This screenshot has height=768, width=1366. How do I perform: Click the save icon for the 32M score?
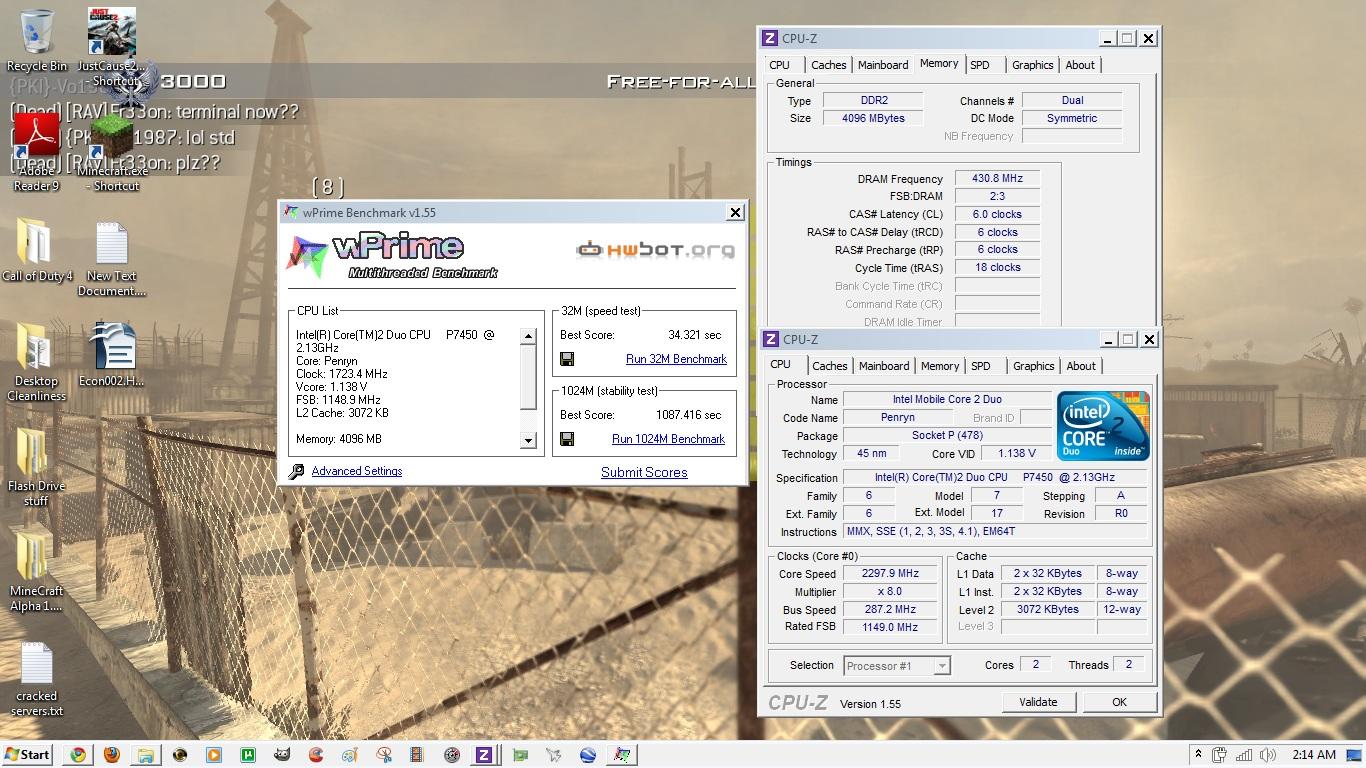click(x=567, y=359)
